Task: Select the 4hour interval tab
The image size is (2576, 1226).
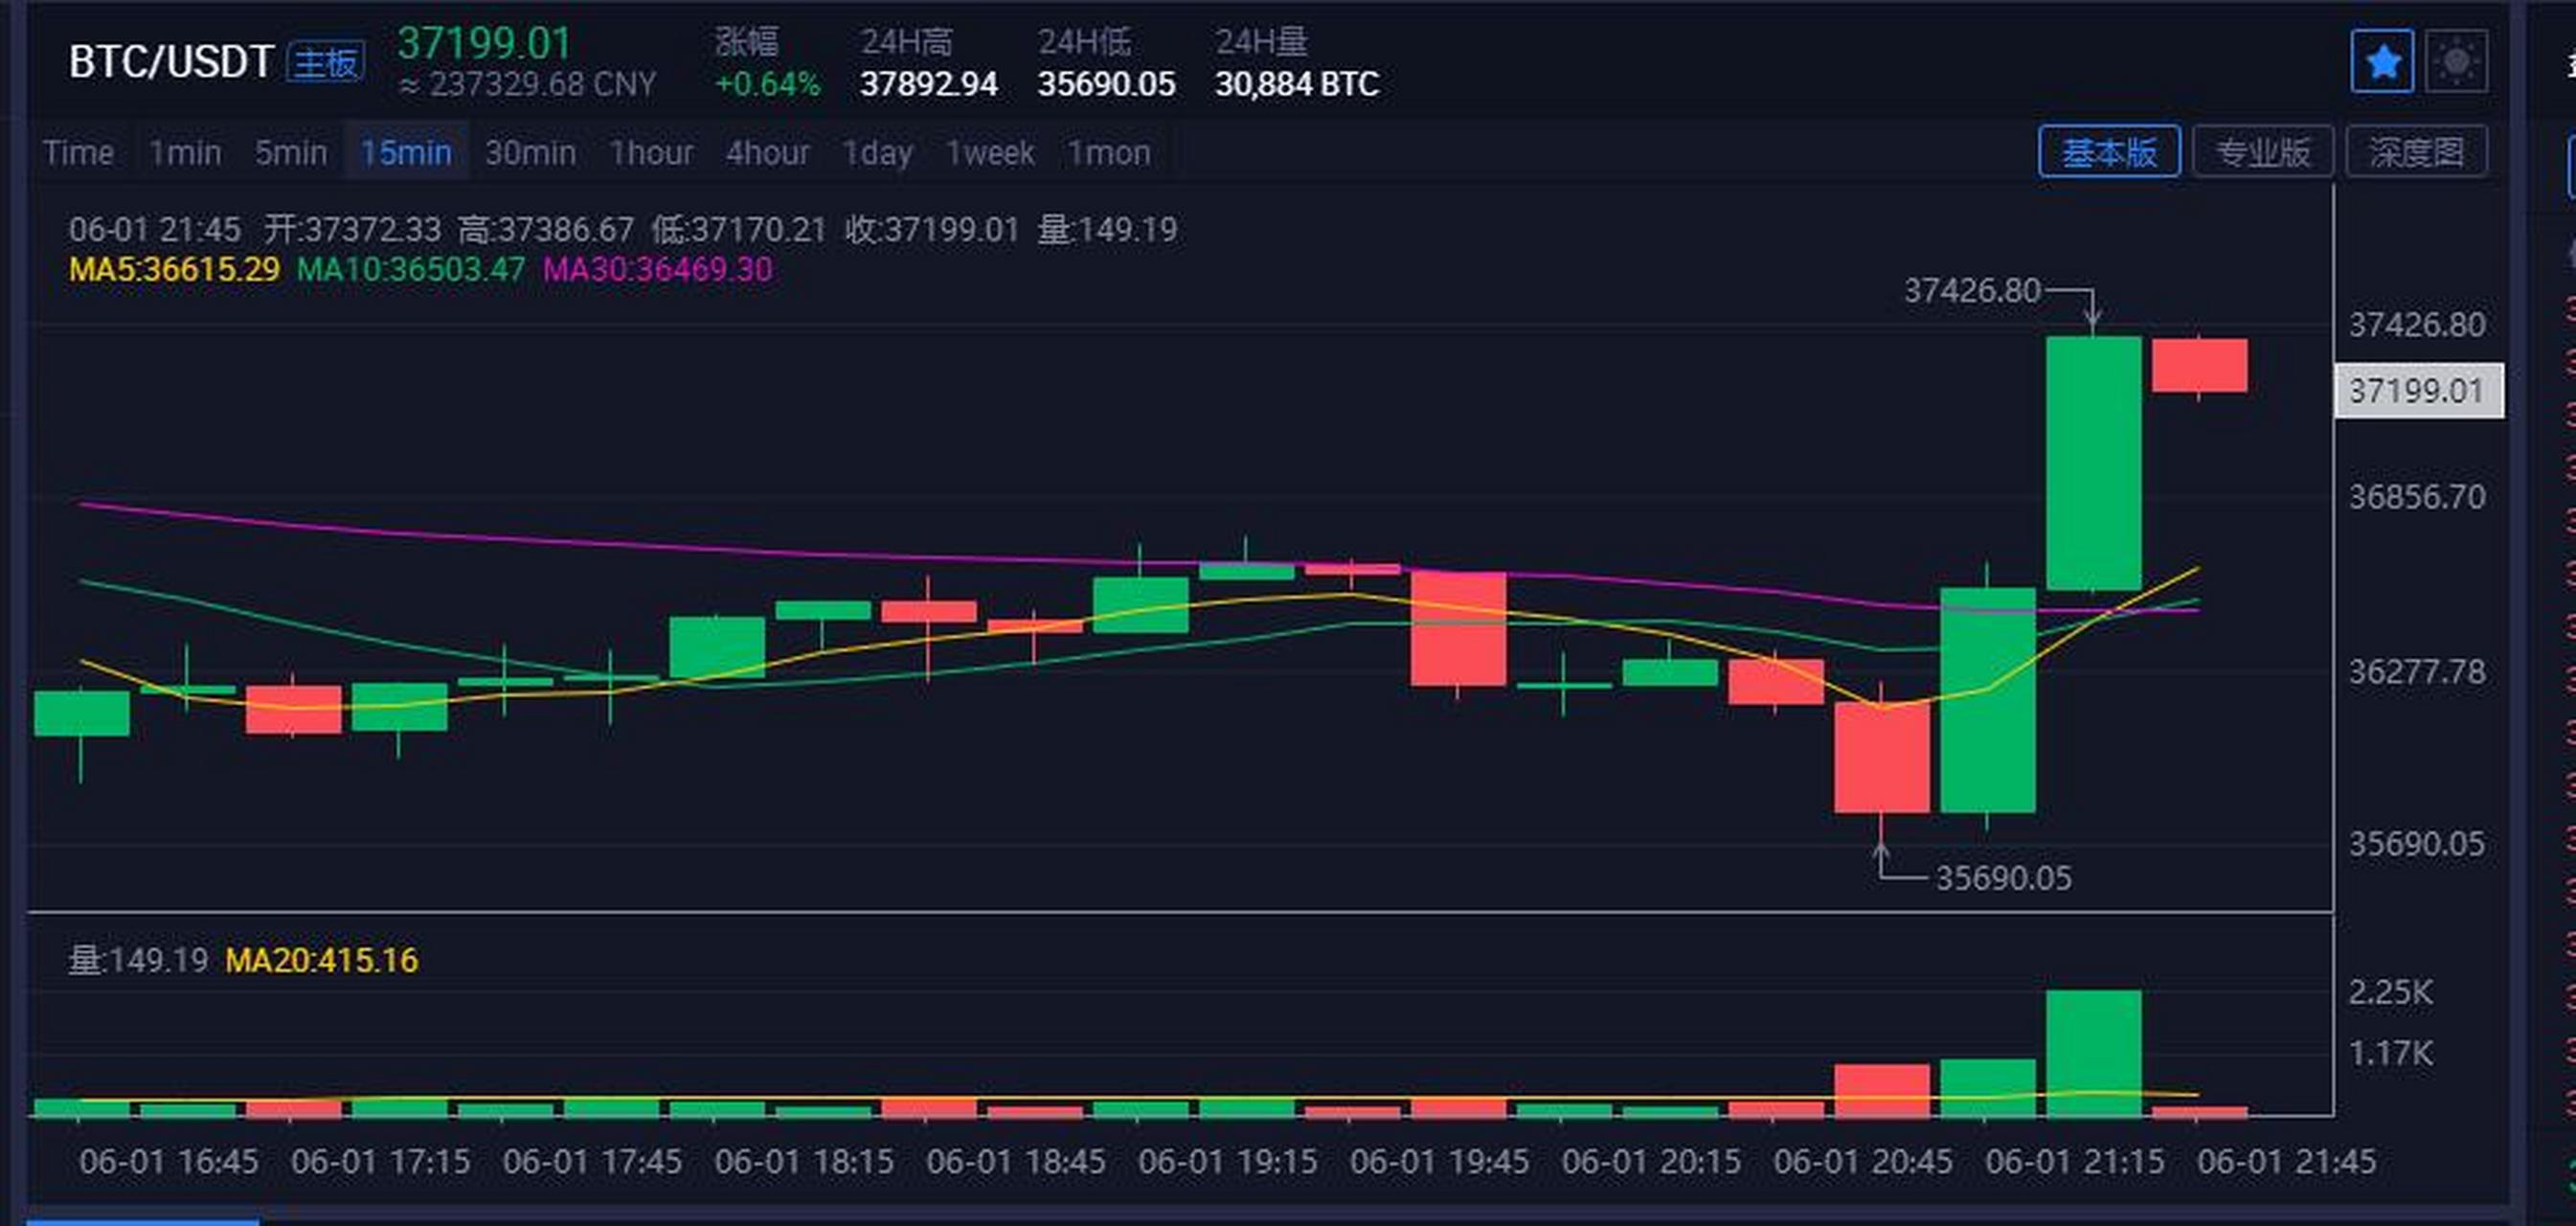Action: 768,153
